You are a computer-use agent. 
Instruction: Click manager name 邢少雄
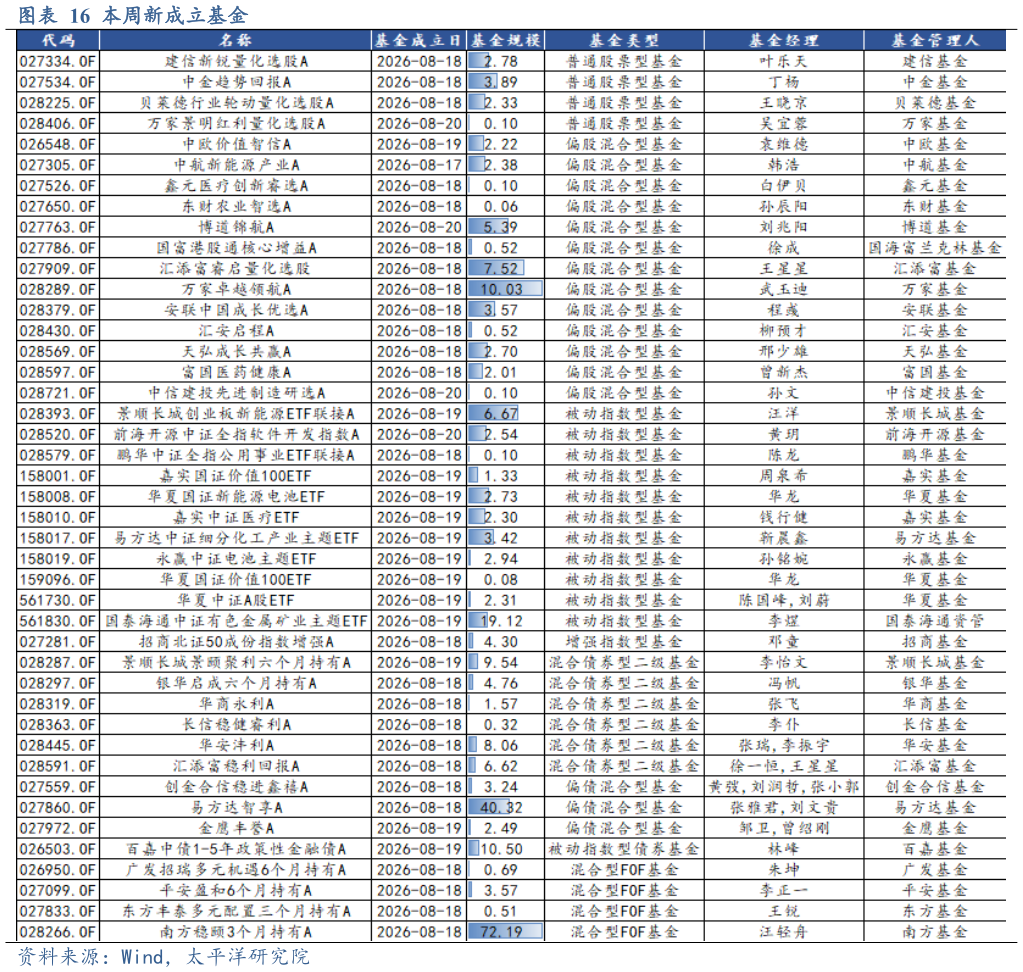(784, 352)
